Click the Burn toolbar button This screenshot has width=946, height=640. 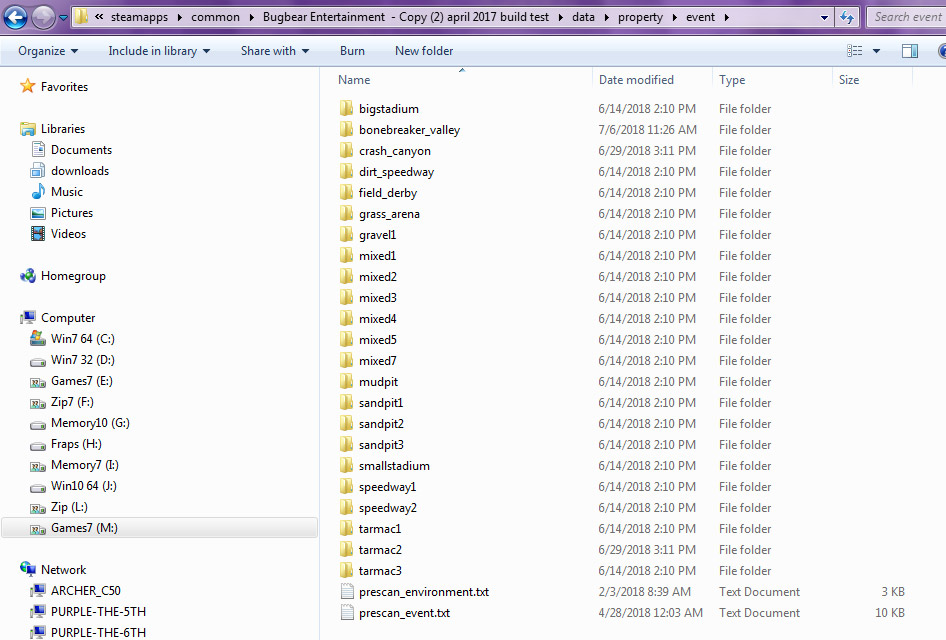[x=352, y=51]
